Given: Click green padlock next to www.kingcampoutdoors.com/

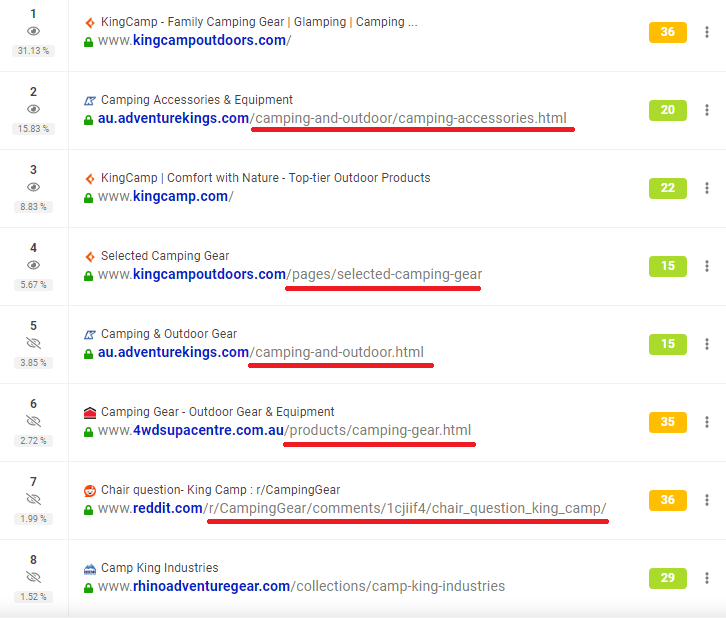Looking at the screenshot, I should tap(88, 42).
